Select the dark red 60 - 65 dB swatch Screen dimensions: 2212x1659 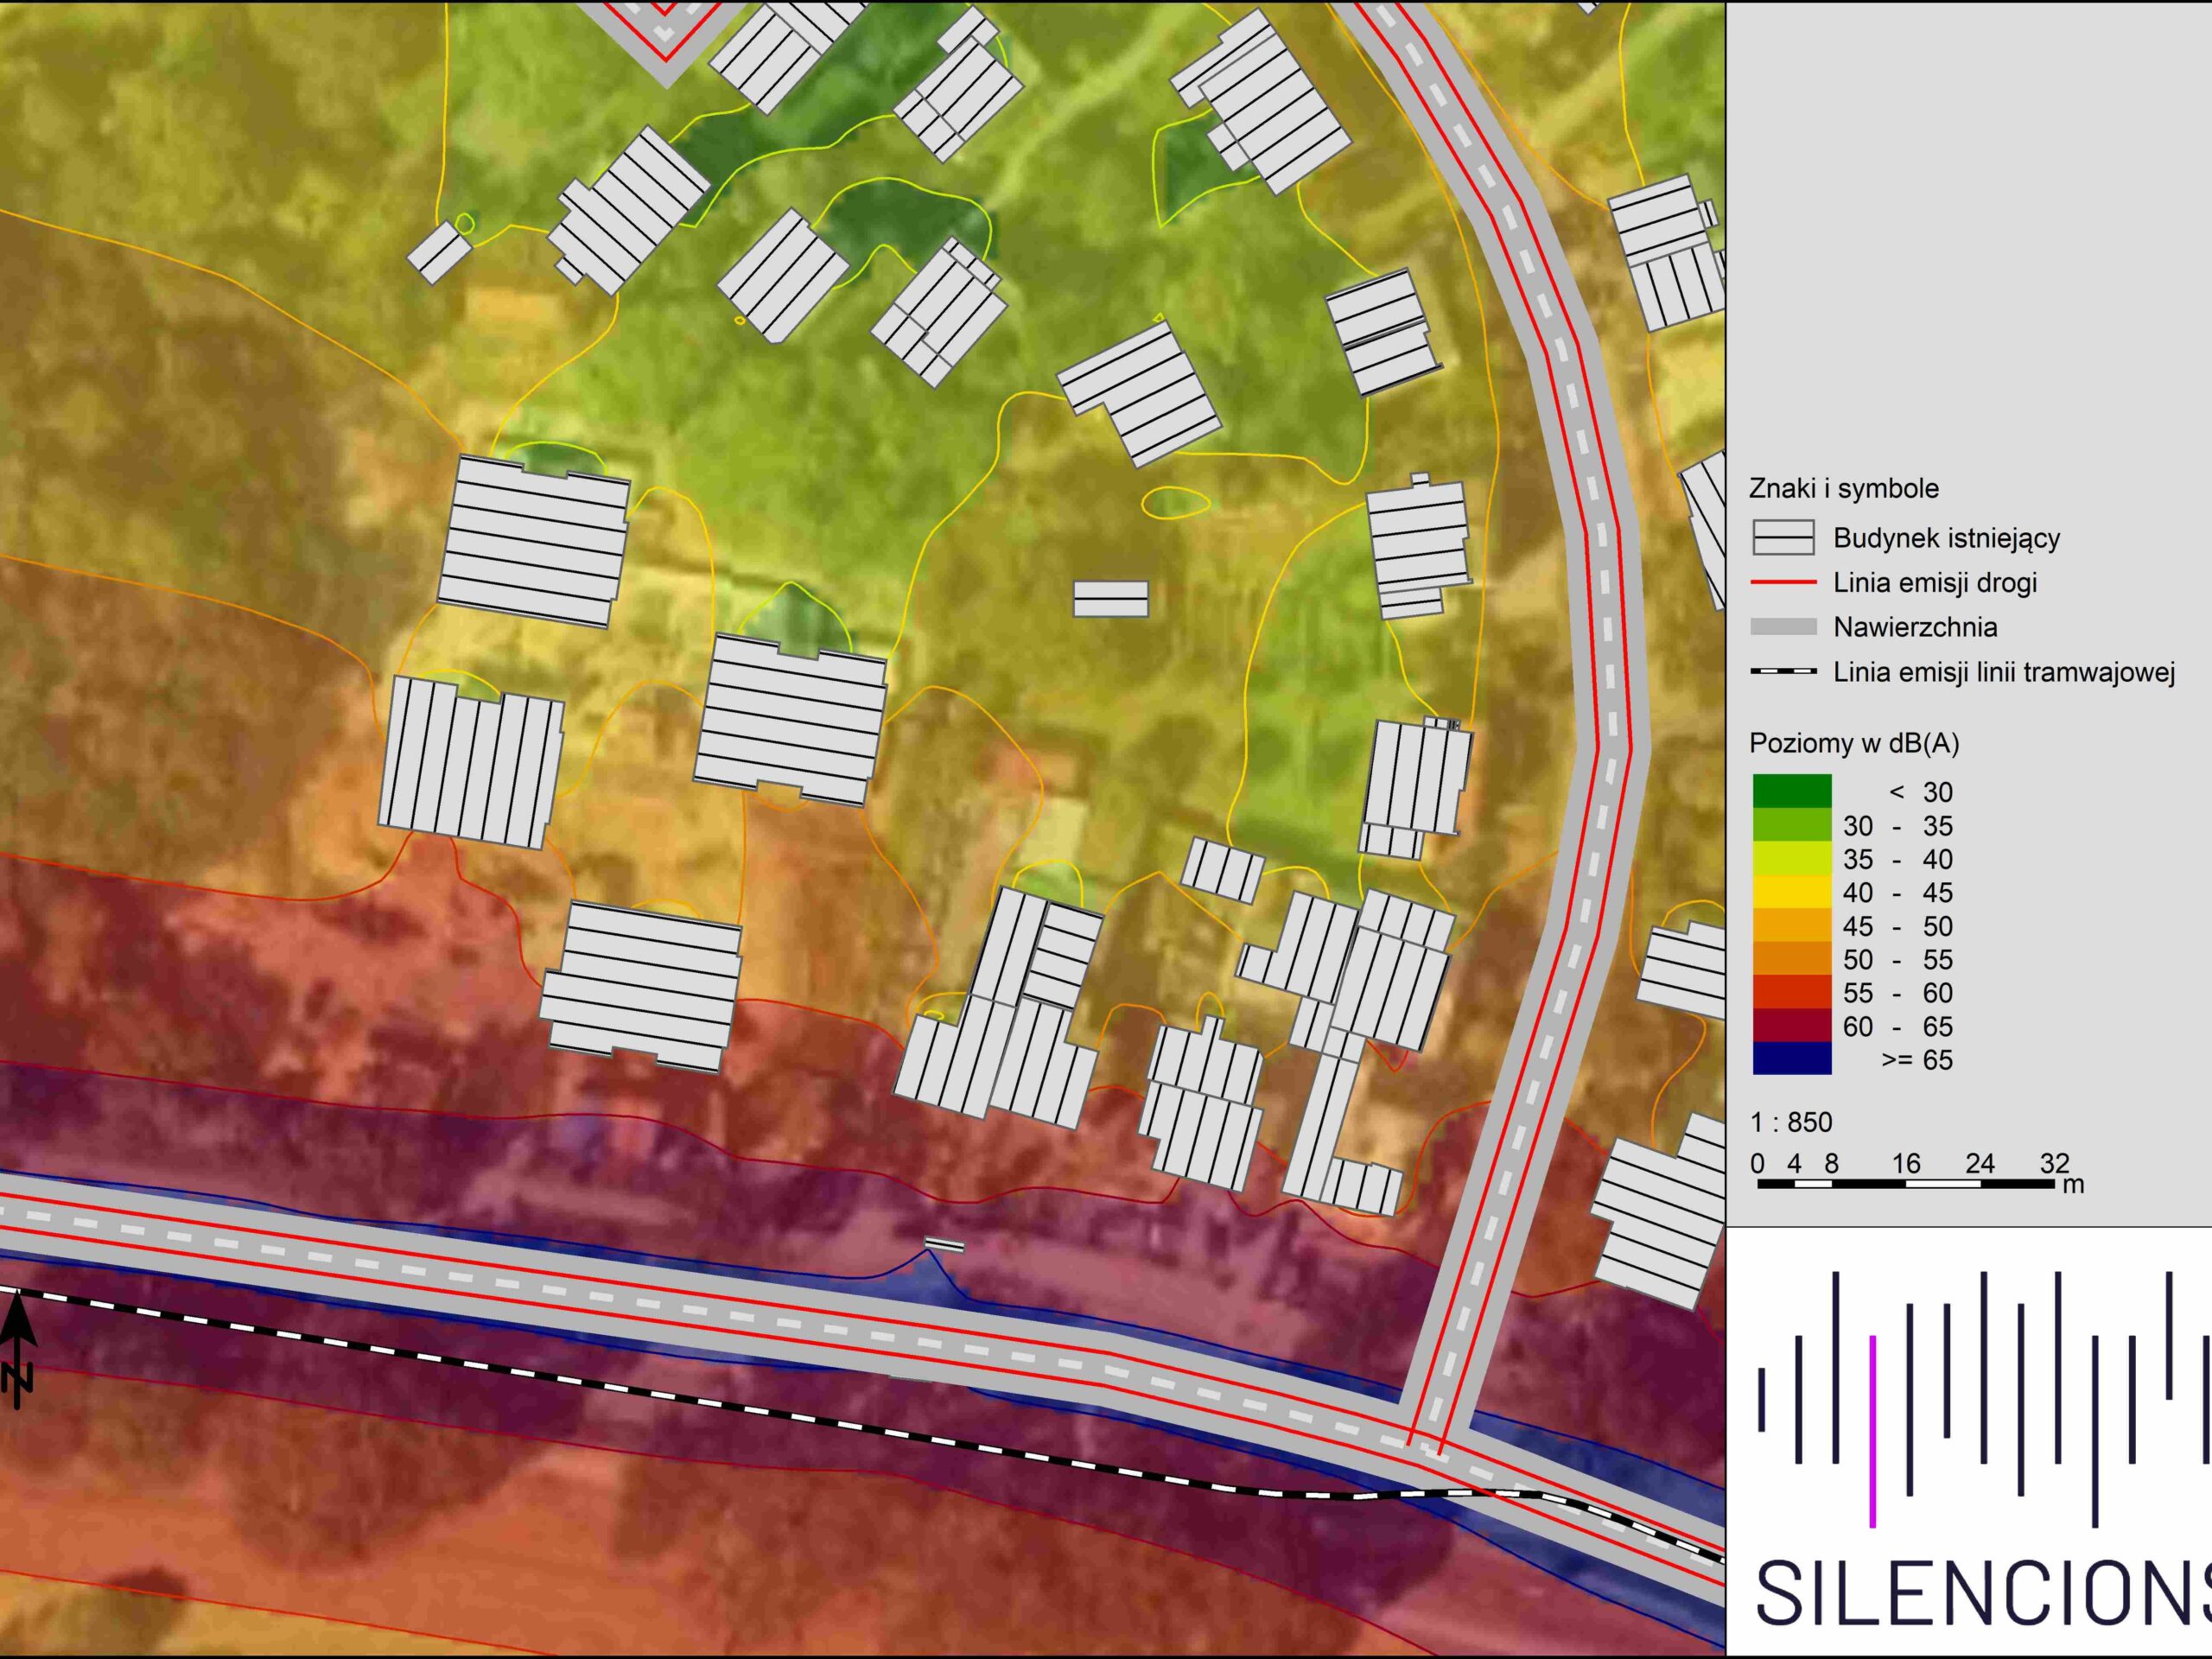tap(1791, 1026)
